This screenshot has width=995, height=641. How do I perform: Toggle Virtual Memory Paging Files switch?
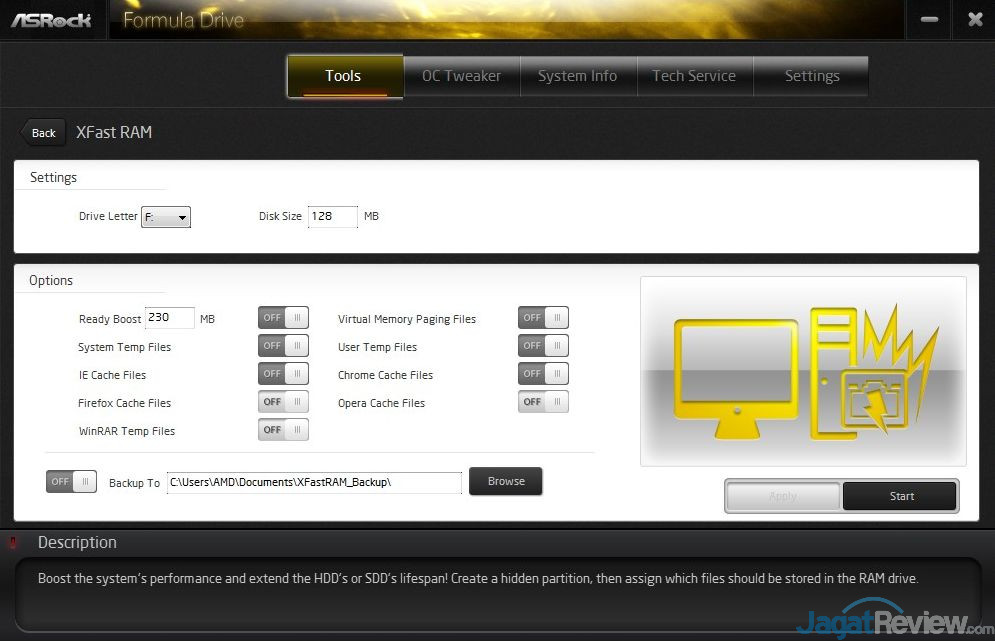click(543, 317)
